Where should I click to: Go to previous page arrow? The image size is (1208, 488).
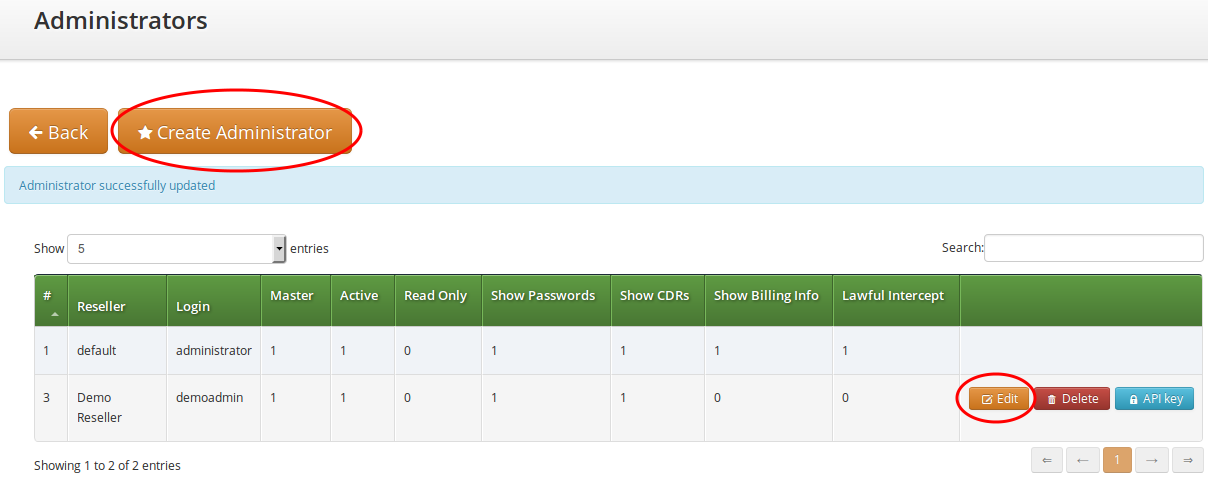[x=1082, y=460]
